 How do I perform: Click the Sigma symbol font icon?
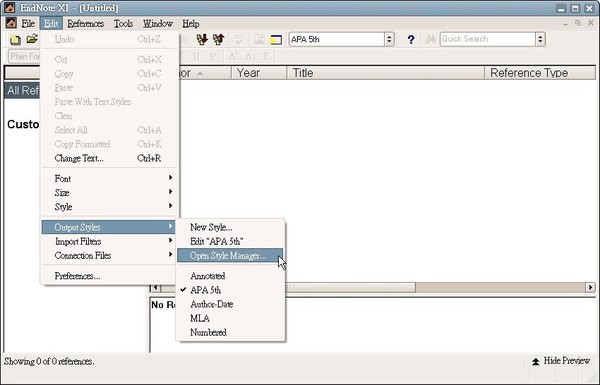[266, 57]
